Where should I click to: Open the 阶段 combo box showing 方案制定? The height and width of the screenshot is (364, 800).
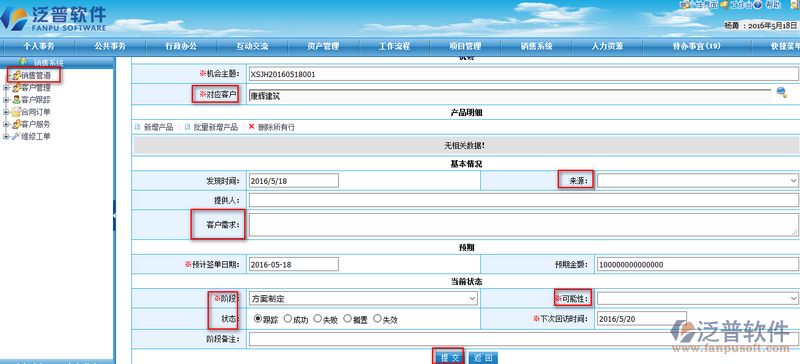pos(363,298)
